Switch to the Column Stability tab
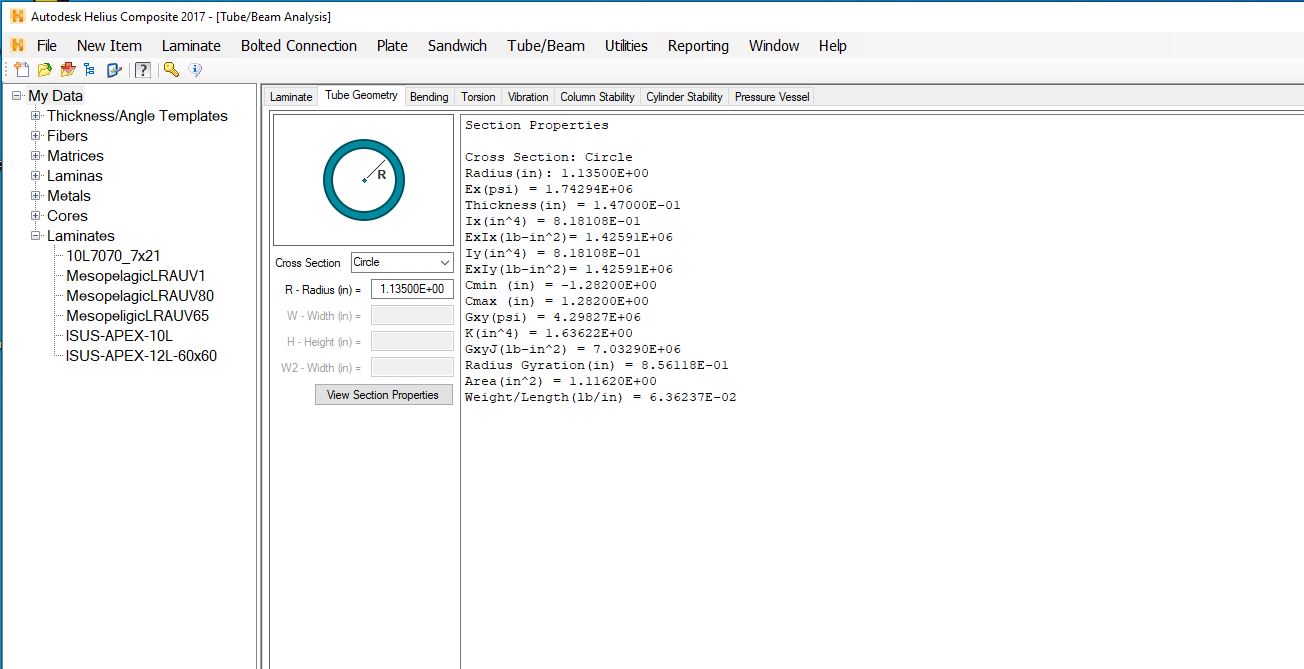This screenshot has height=669, width=1304. click(x=597, y=97)
